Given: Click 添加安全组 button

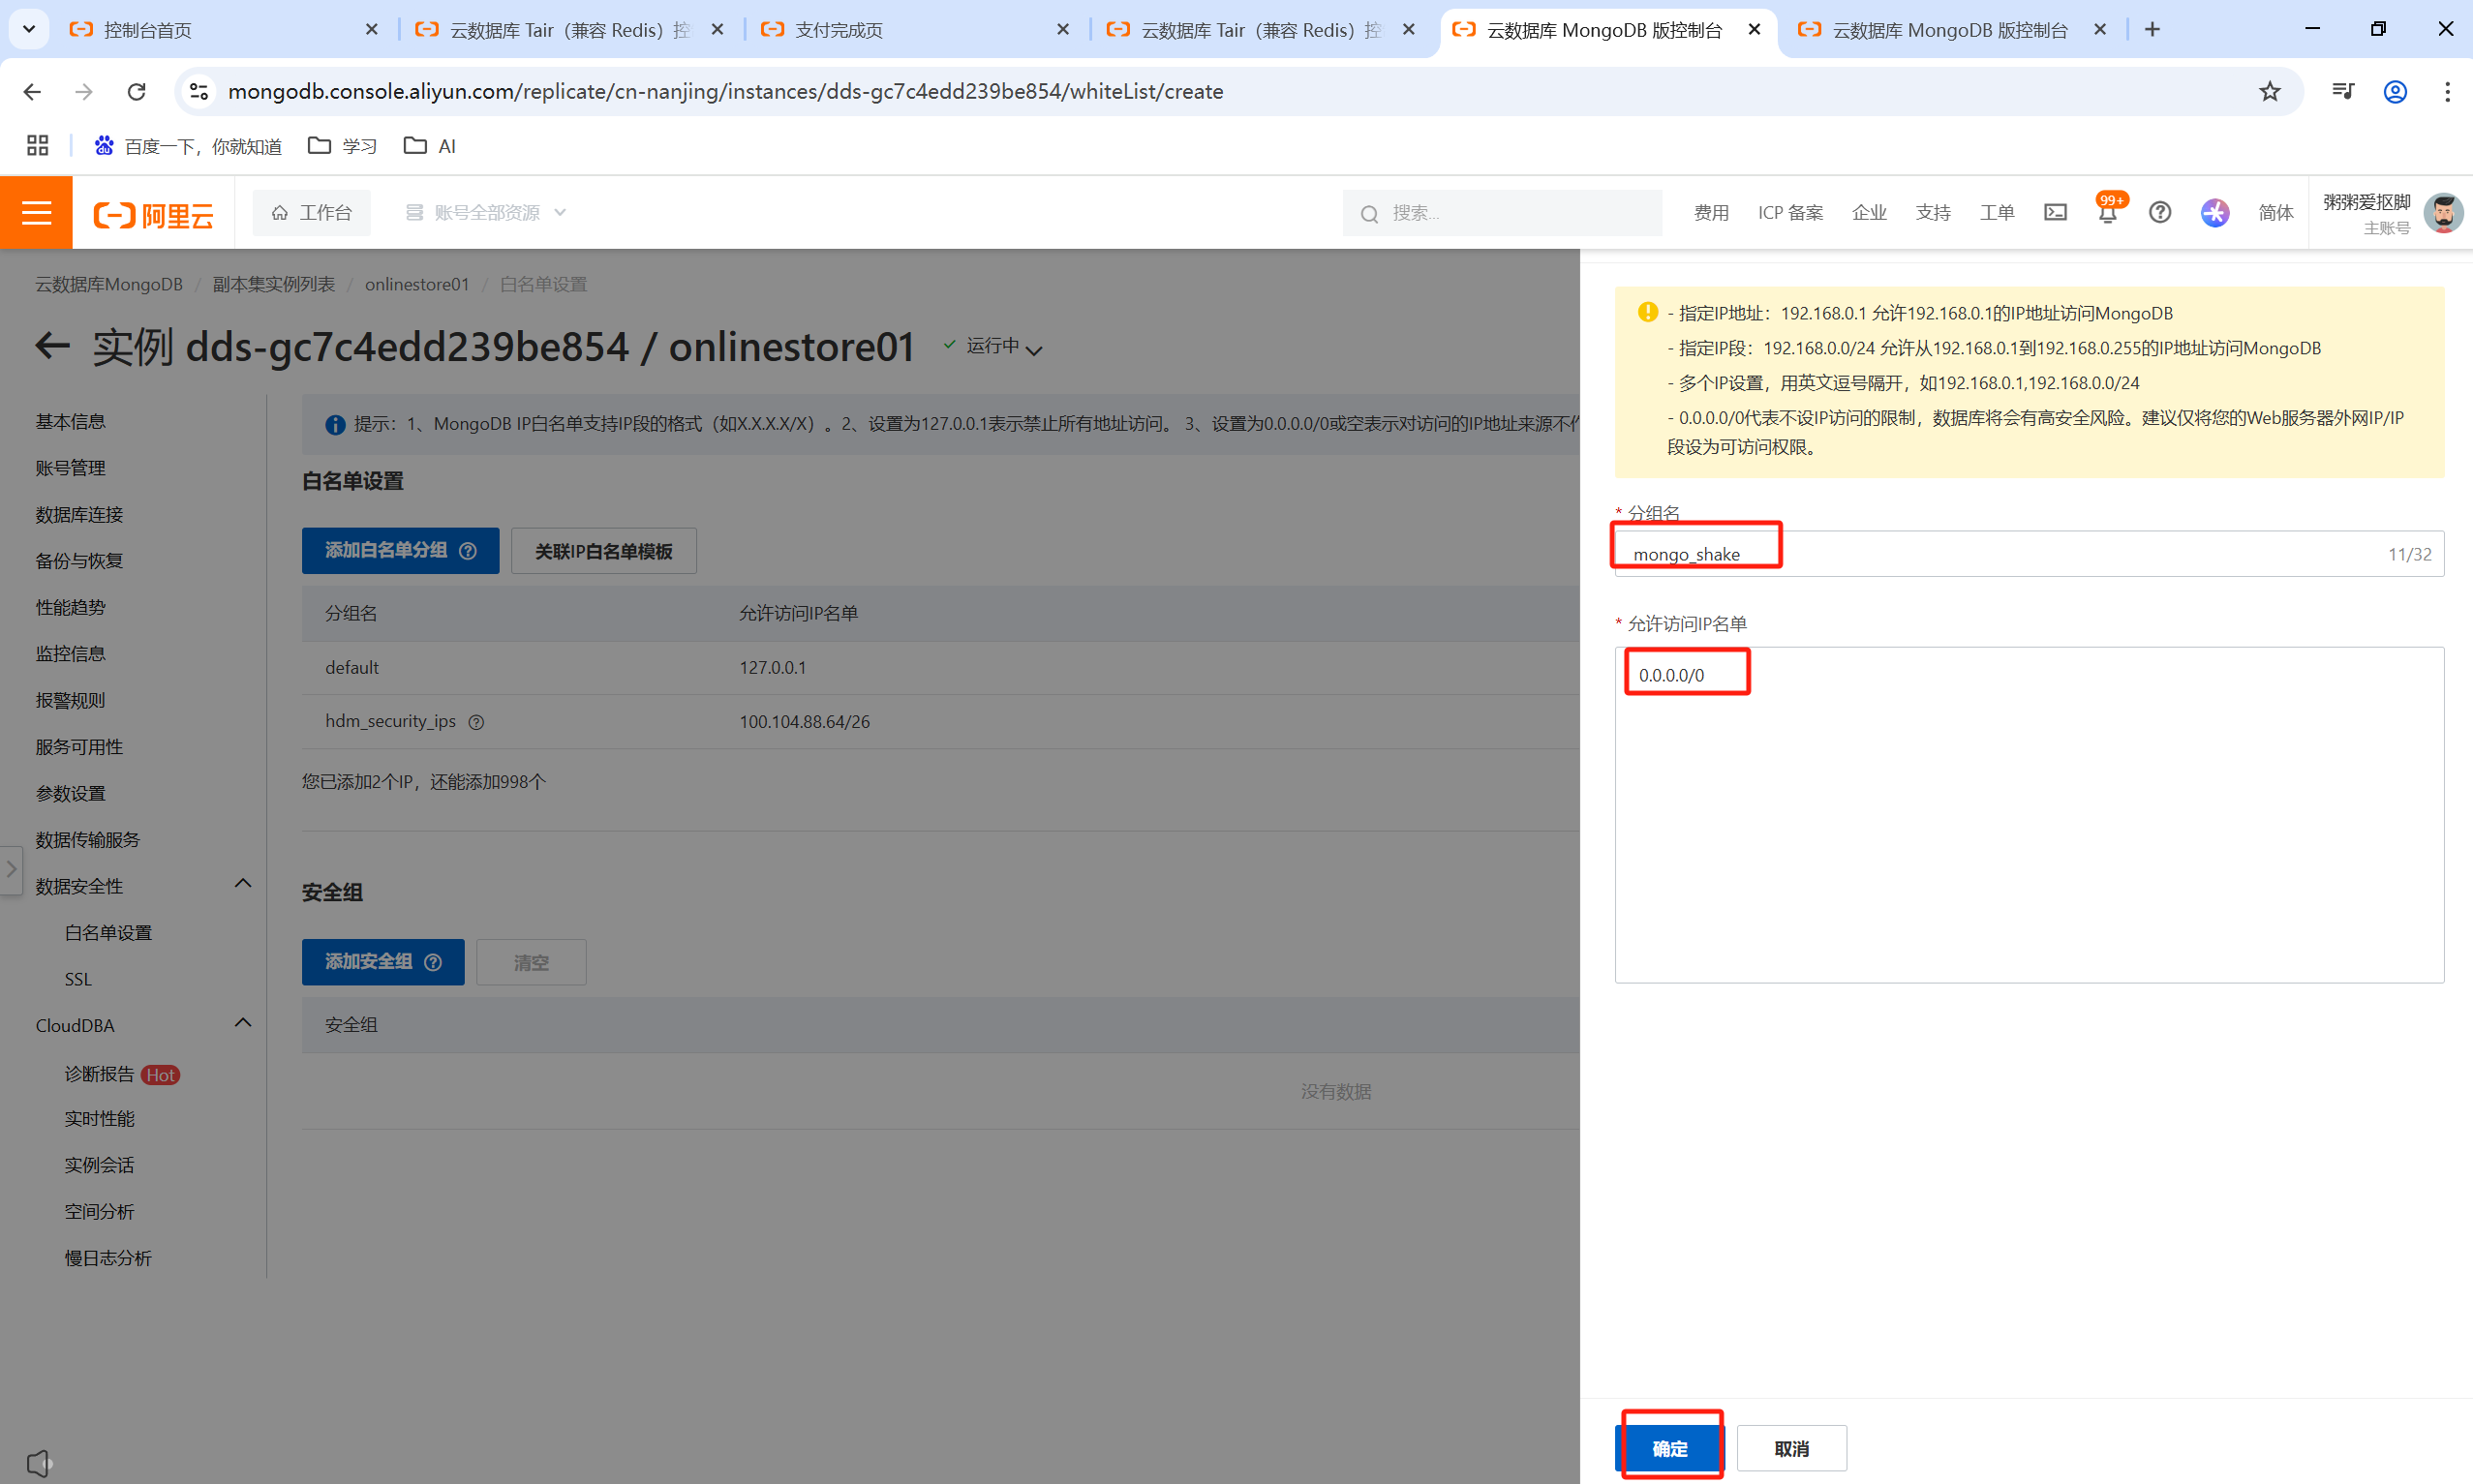Looking at the screenshot, I should point(383,961).
